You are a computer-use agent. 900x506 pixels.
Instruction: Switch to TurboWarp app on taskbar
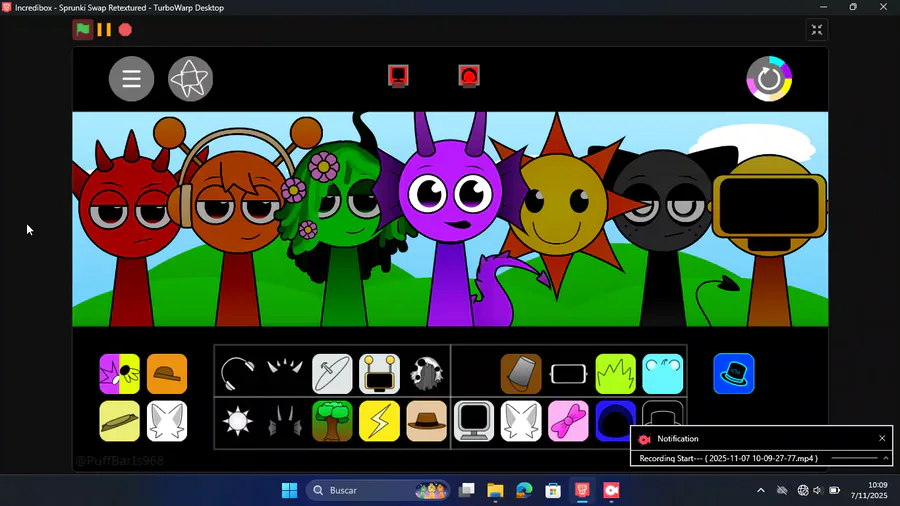click(x=582, y=491)
